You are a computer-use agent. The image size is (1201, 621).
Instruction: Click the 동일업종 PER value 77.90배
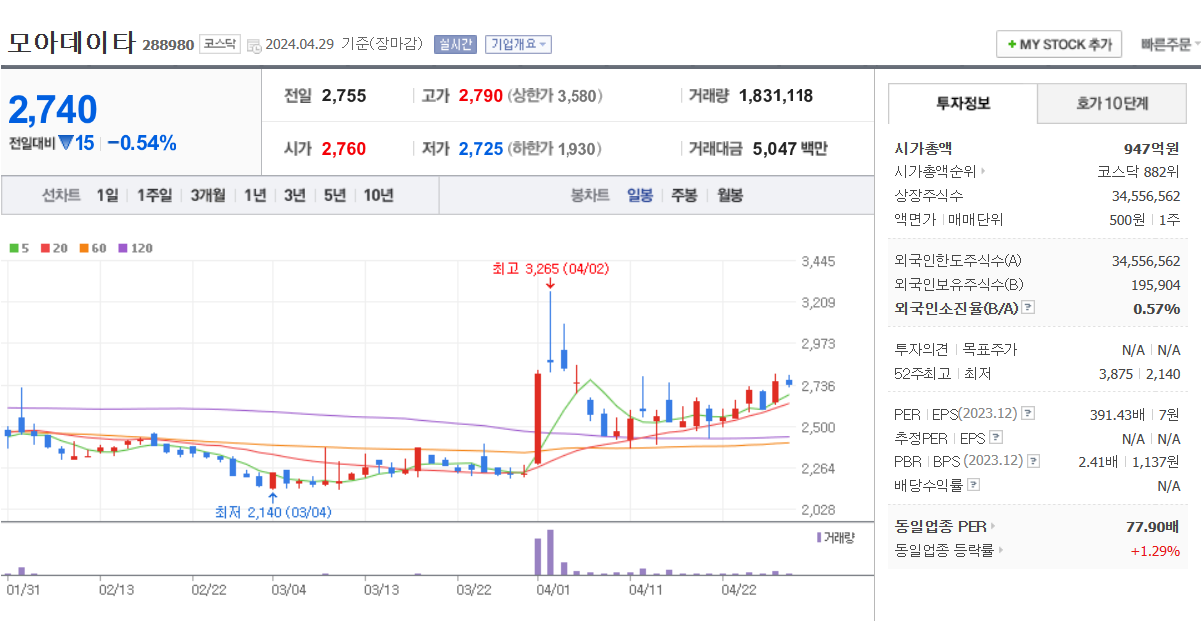[1152, 526]
